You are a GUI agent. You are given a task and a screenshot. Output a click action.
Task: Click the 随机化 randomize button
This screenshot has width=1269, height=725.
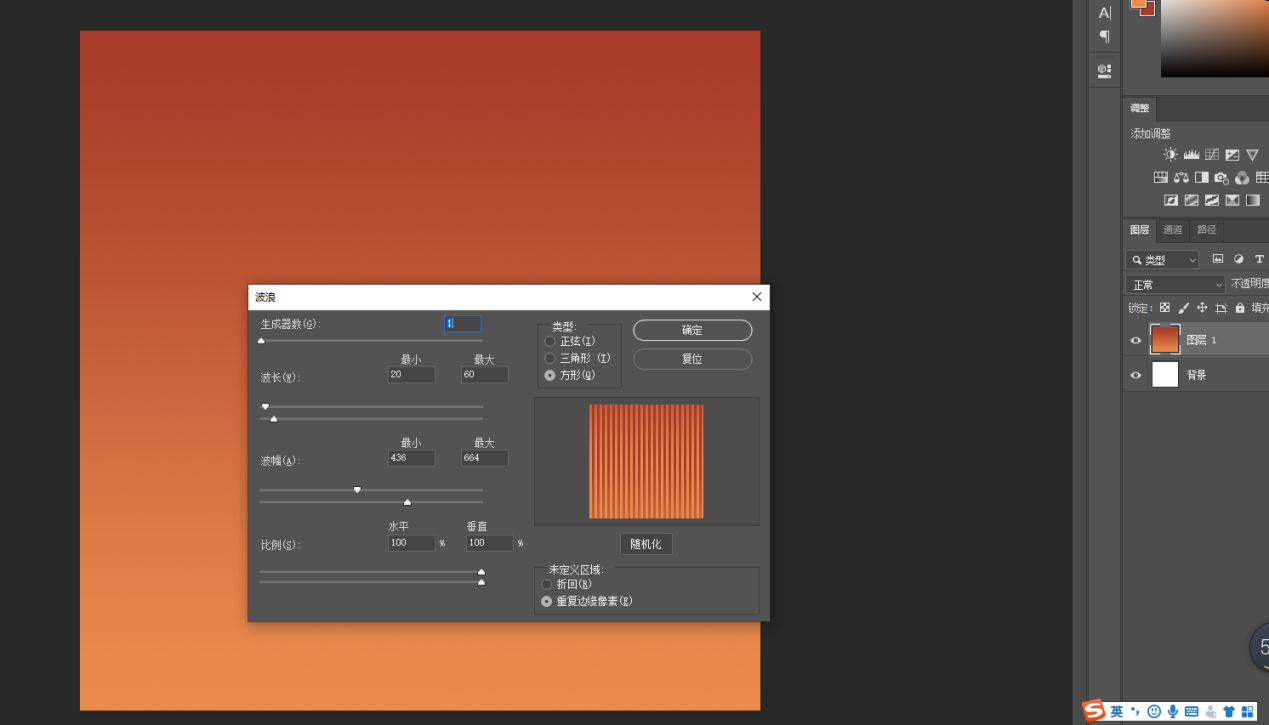[x=646, y=544]
